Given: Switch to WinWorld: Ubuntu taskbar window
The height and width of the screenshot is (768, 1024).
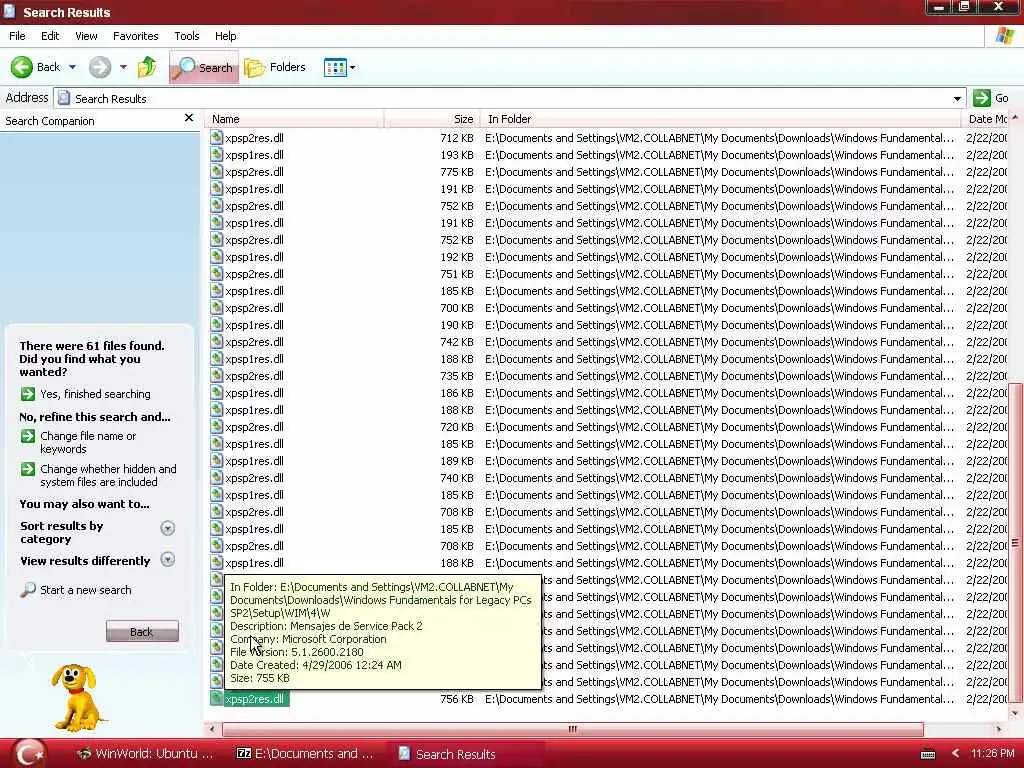Looking at the screenshot, I should [145, 754].
